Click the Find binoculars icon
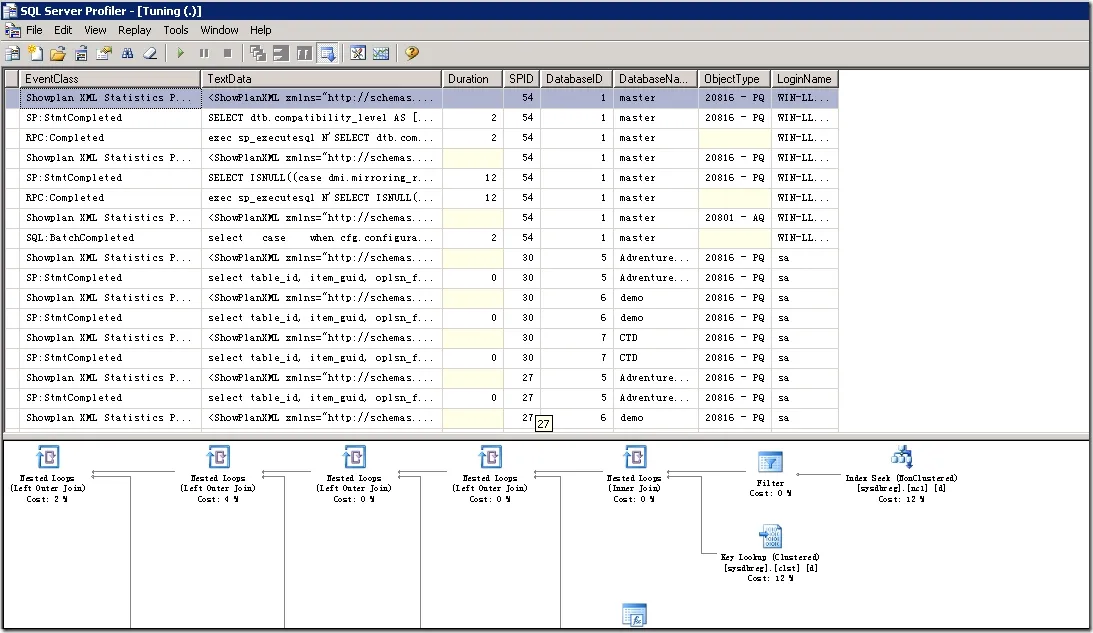 coord(127,53)
